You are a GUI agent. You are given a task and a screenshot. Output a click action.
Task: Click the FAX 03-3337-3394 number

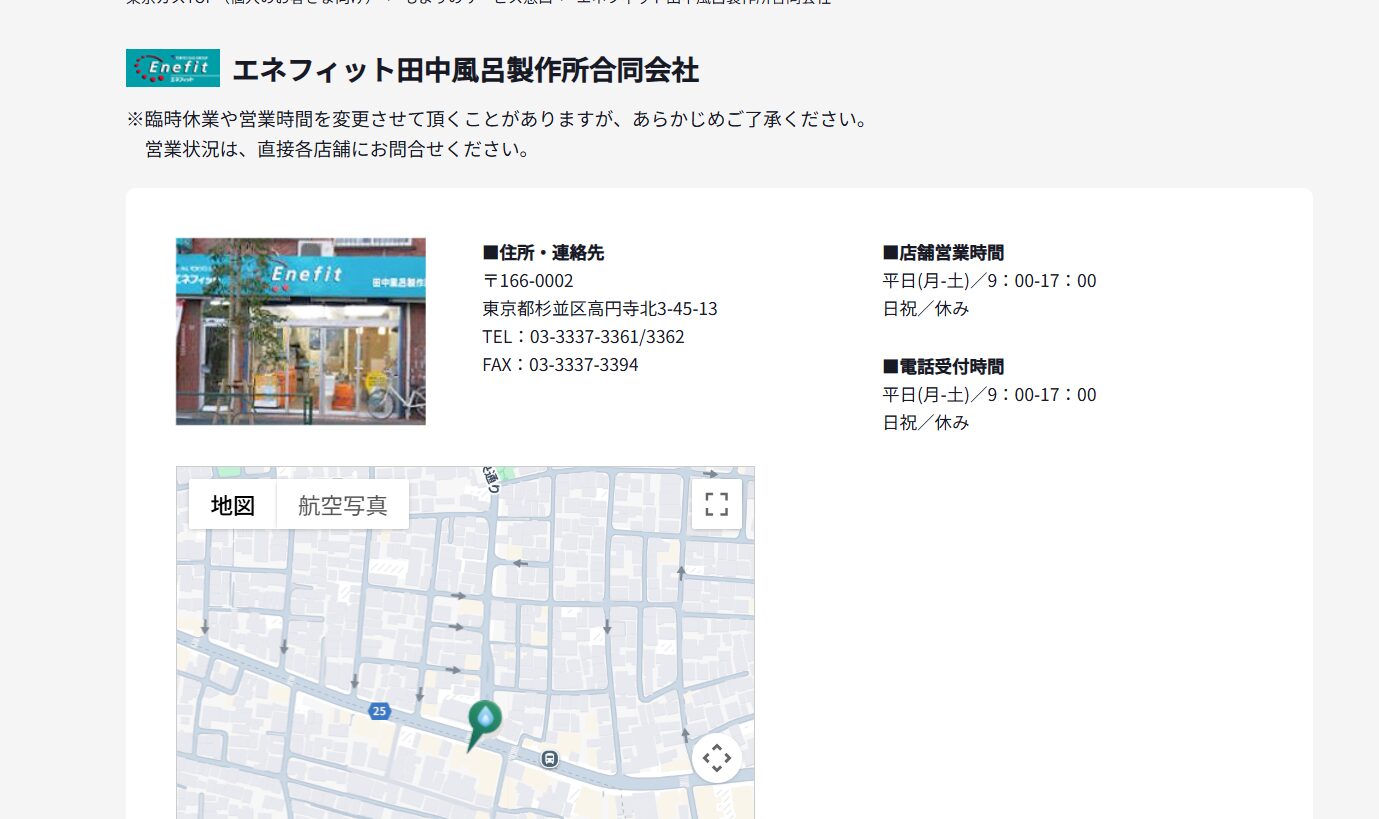click(x=560, y=365)
